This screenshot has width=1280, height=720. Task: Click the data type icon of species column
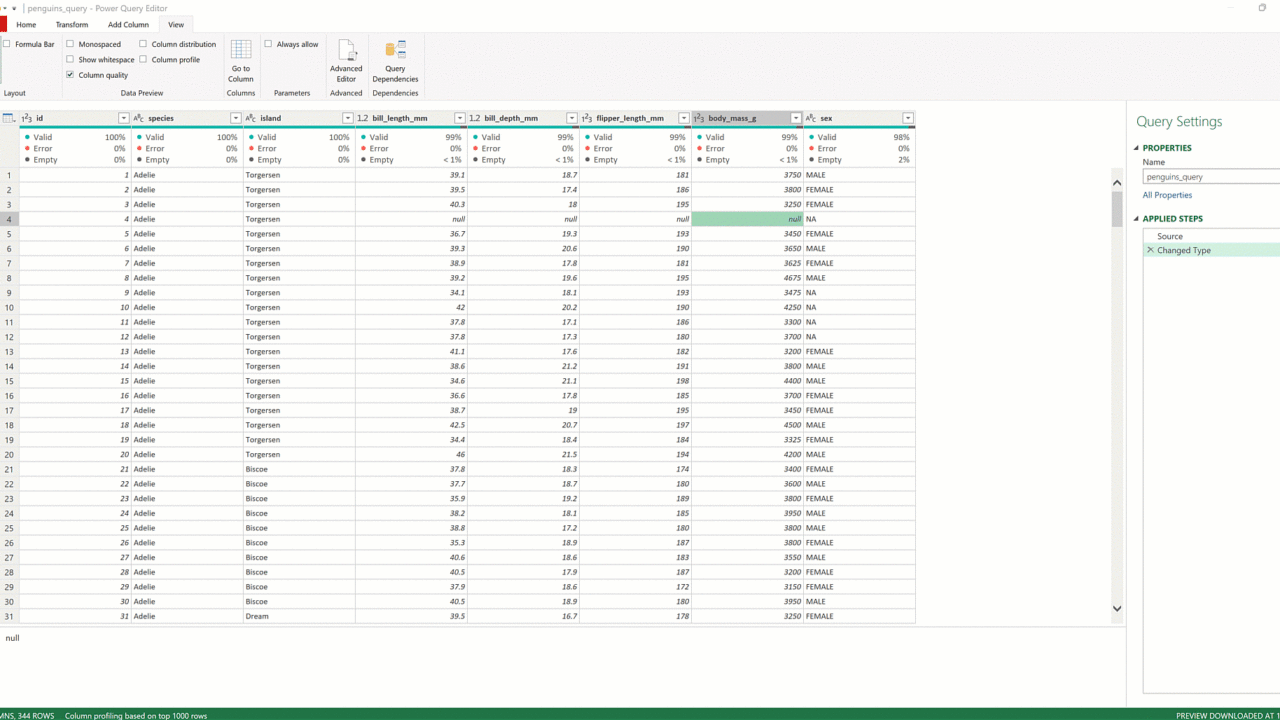click(139, 118)
